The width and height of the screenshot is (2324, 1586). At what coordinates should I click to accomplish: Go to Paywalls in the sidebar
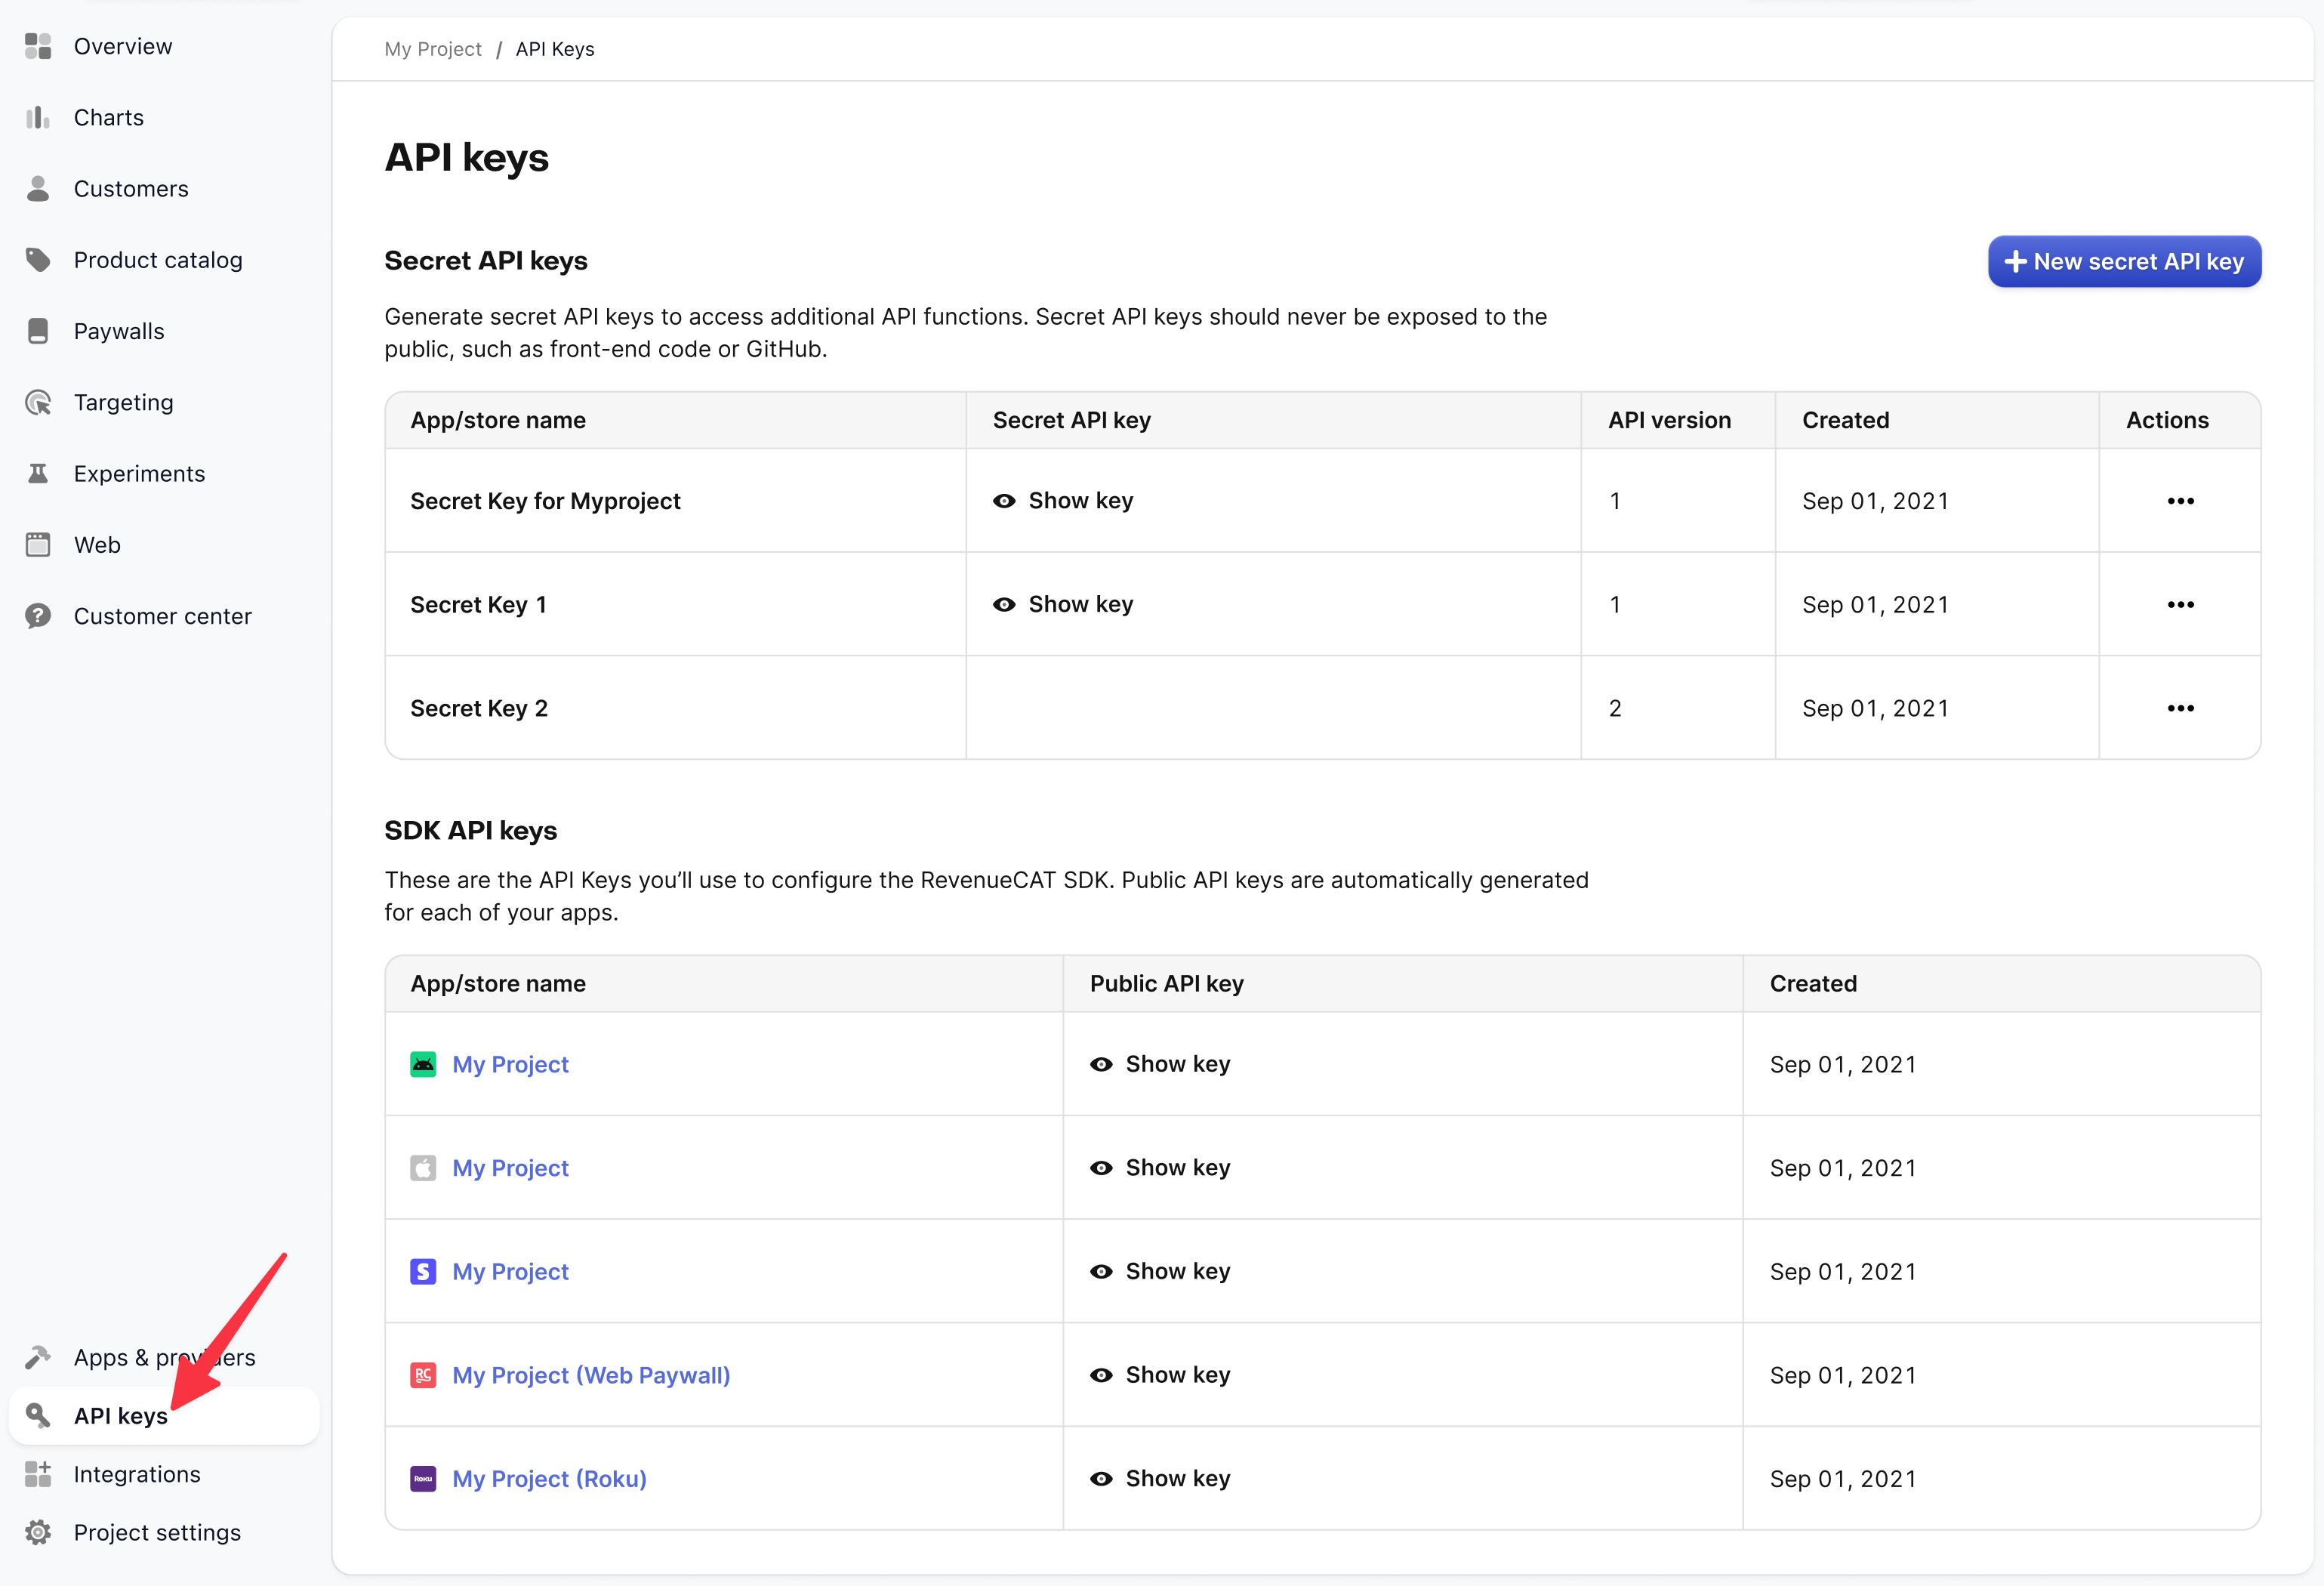pos(119,331)
